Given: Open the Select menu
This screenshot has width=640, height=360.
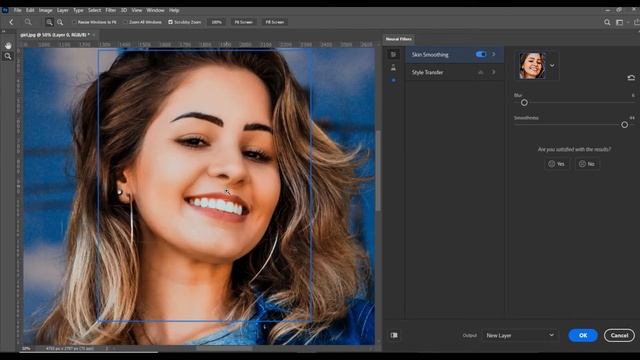Looking at the screenshot, I should [94, 10].
